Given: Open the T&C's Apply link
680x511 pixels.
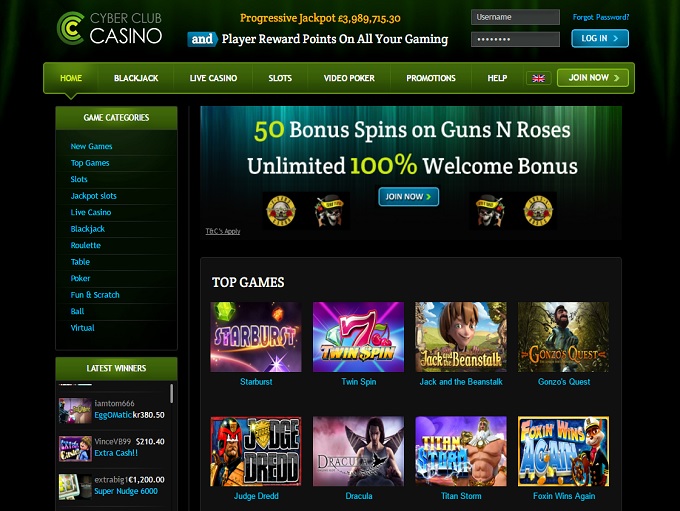Looking at the screenshot, I should click(x=223, y=231).
